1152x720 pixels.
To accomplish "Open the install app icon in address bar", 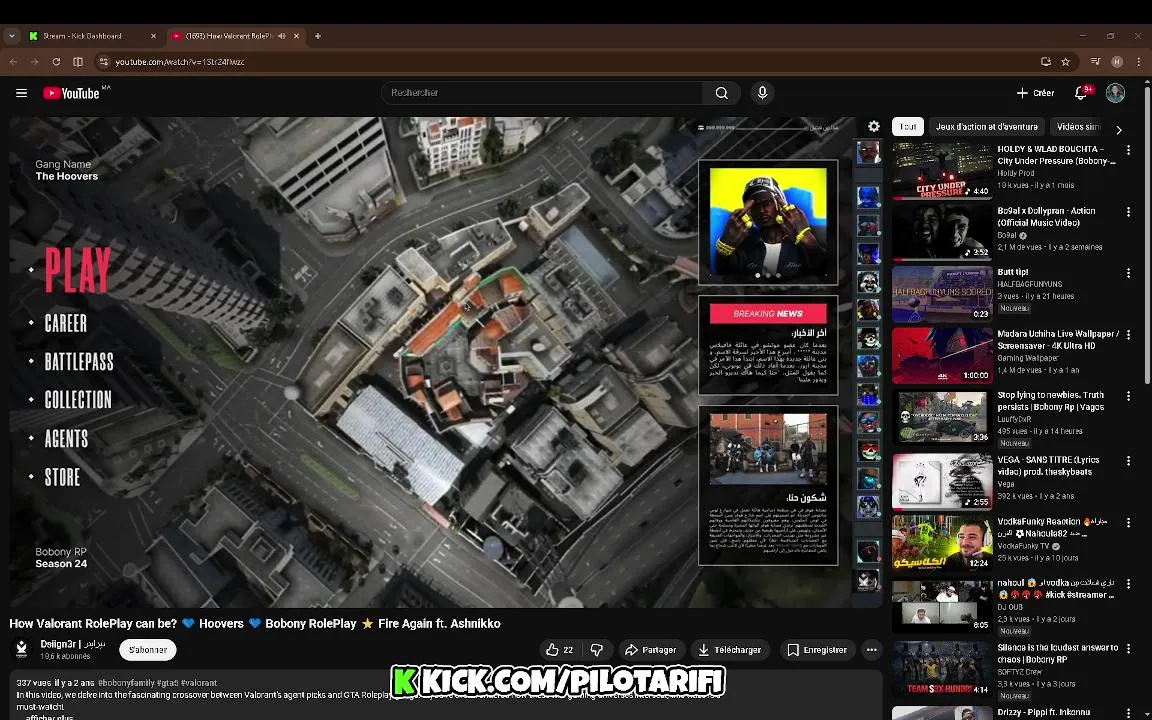I will 1046,62.
